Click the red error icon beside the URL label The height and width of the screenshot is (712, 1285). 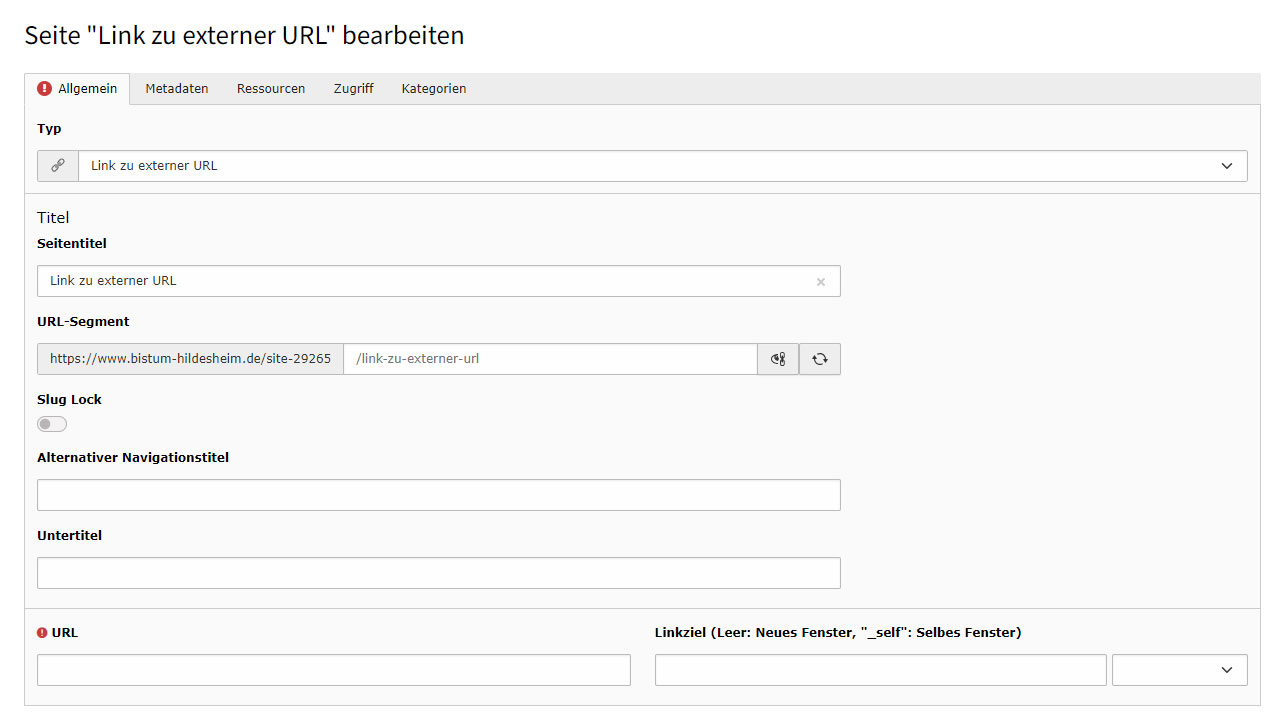[42, 633]
